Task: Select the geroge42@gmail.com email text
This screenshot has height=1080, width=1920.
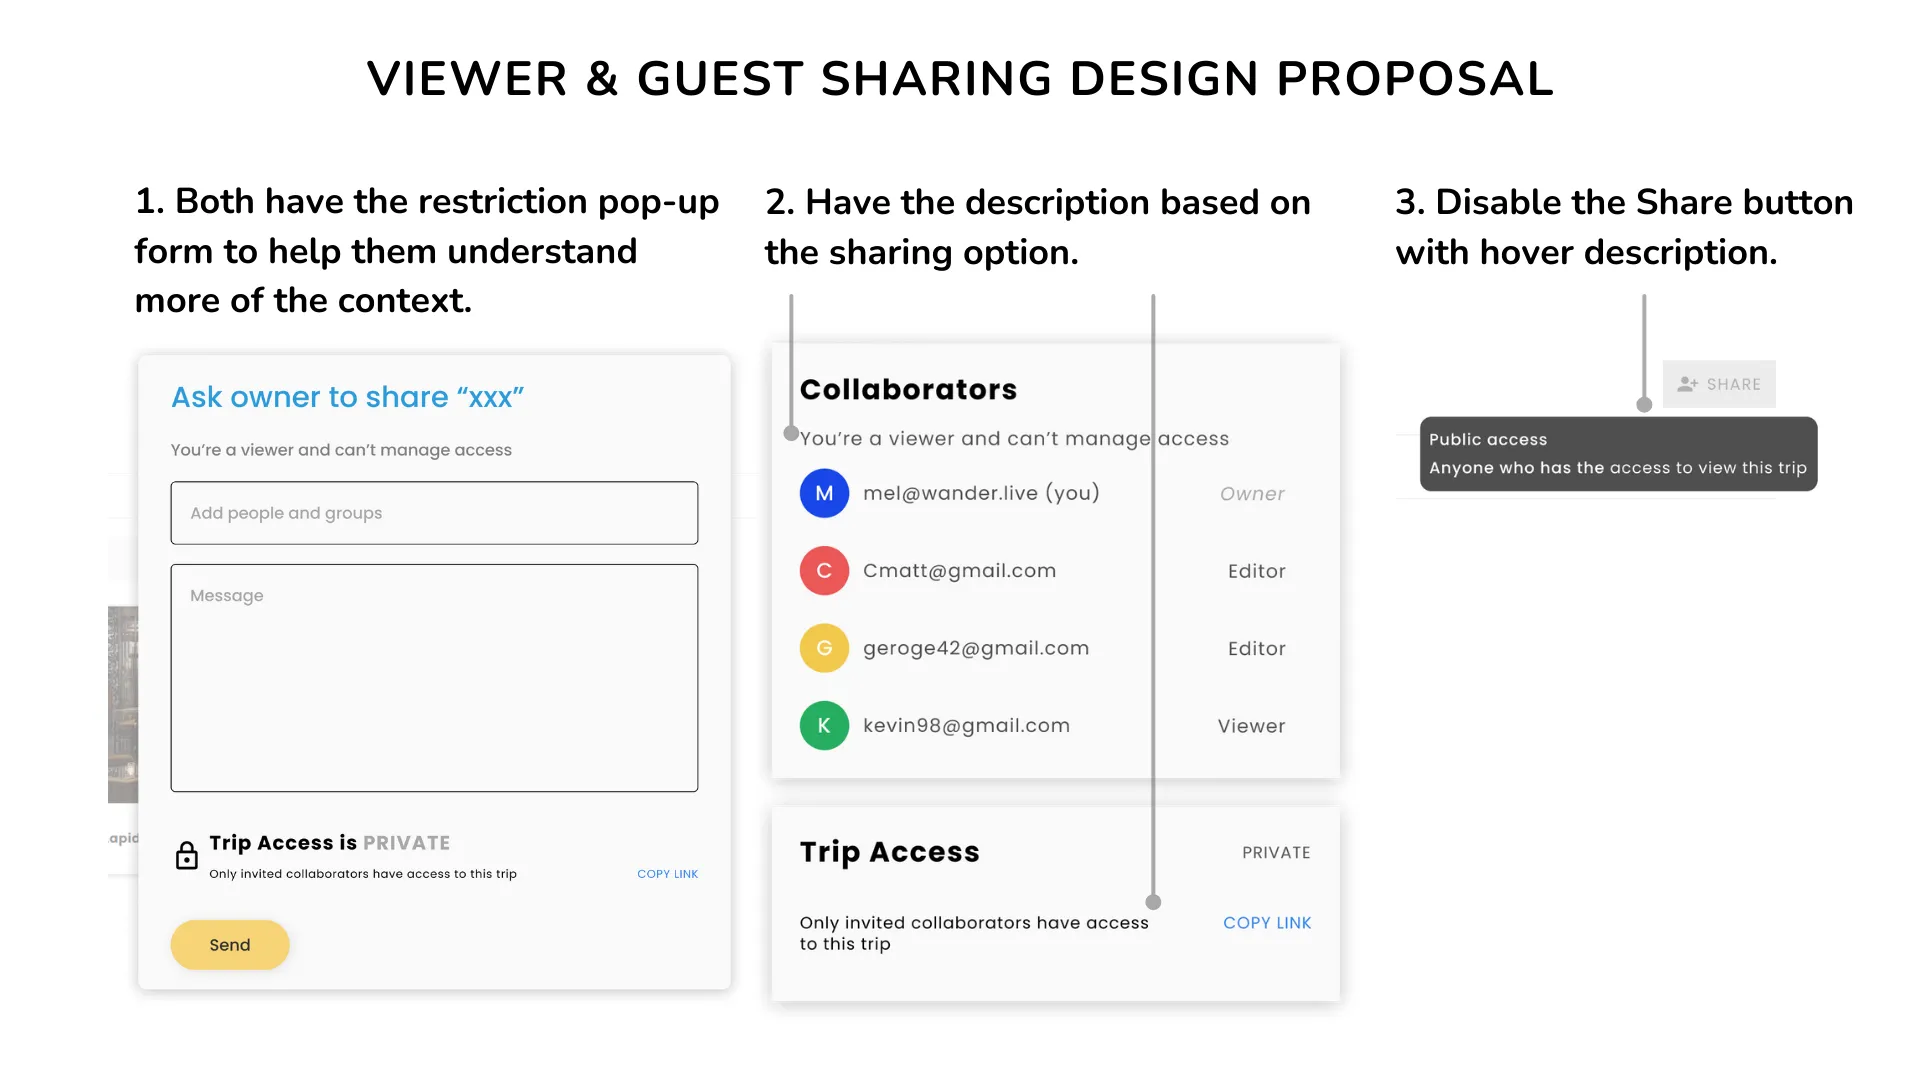Action: [976, 648]
